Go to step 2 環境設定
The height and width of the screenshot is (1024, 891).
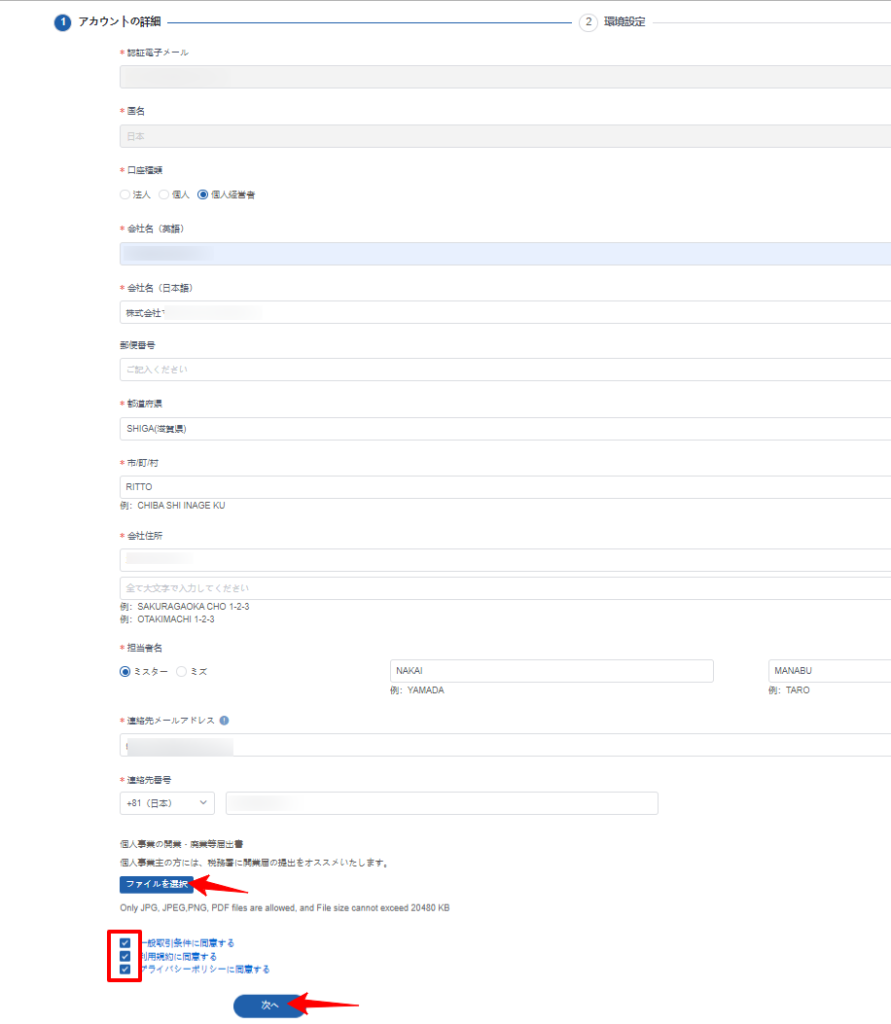(x=613, y=22)
